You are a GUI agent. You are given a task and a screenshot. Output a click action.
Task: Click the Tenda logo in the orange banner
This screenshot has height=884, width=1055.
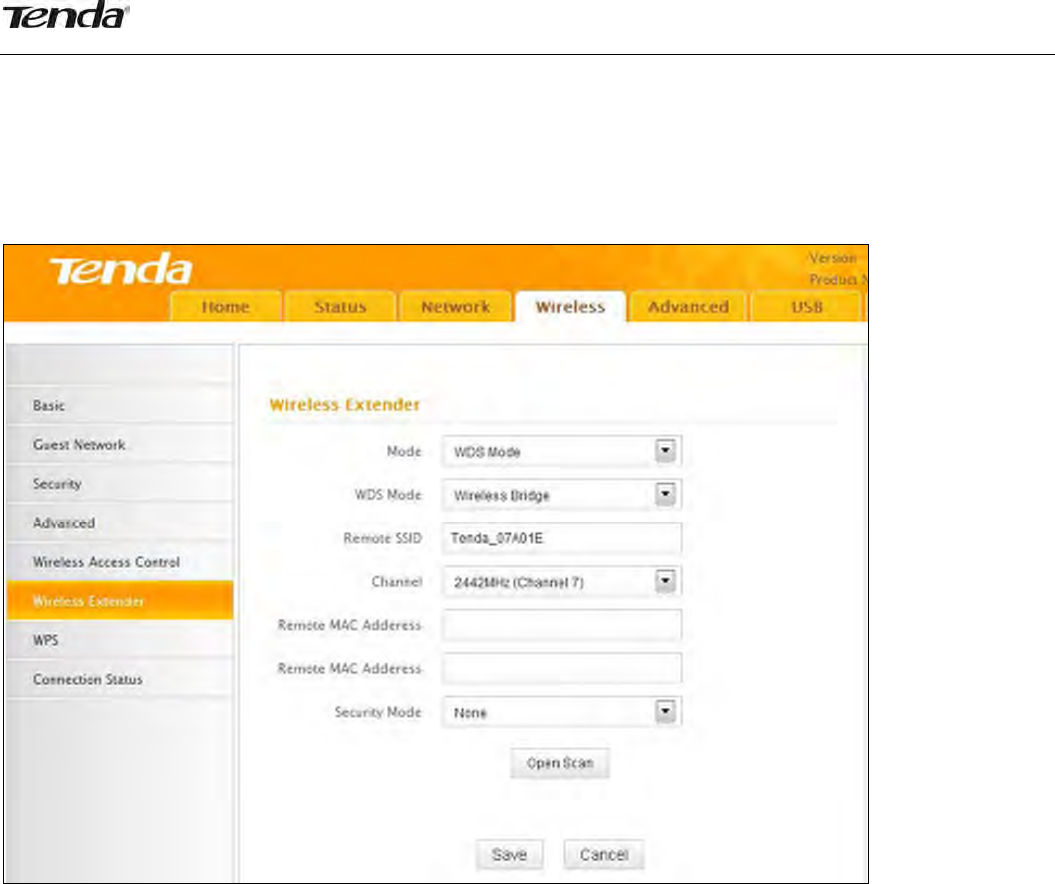[121, 269]
